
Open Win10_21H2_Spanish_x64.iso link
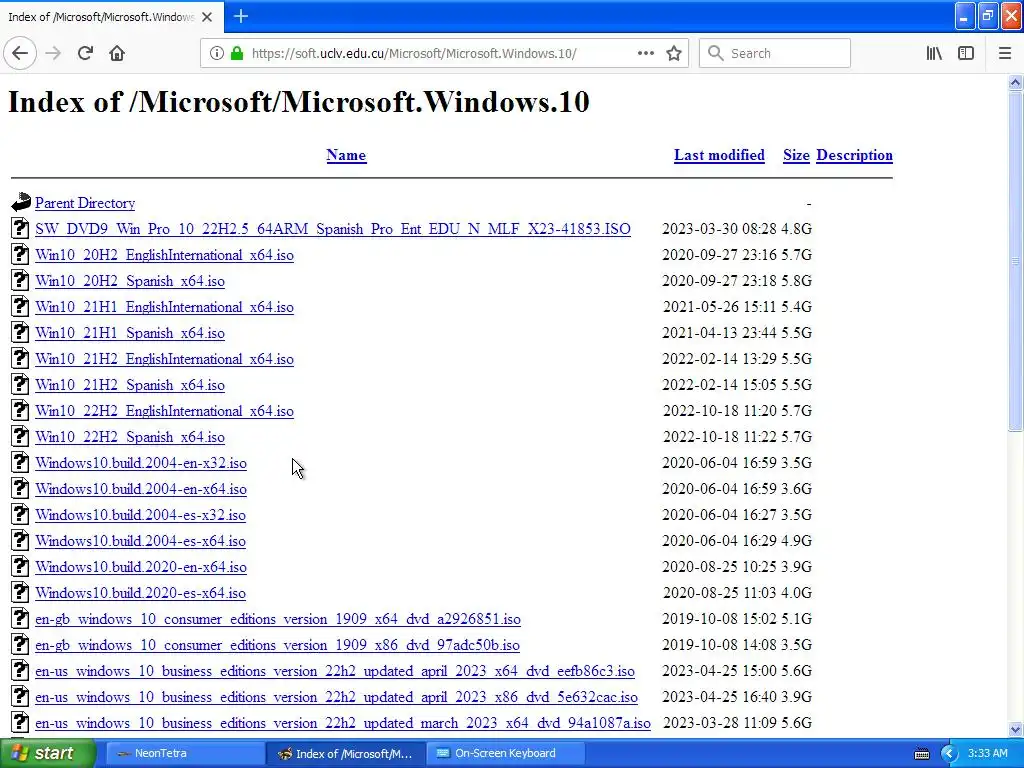(x=130, y=385)
